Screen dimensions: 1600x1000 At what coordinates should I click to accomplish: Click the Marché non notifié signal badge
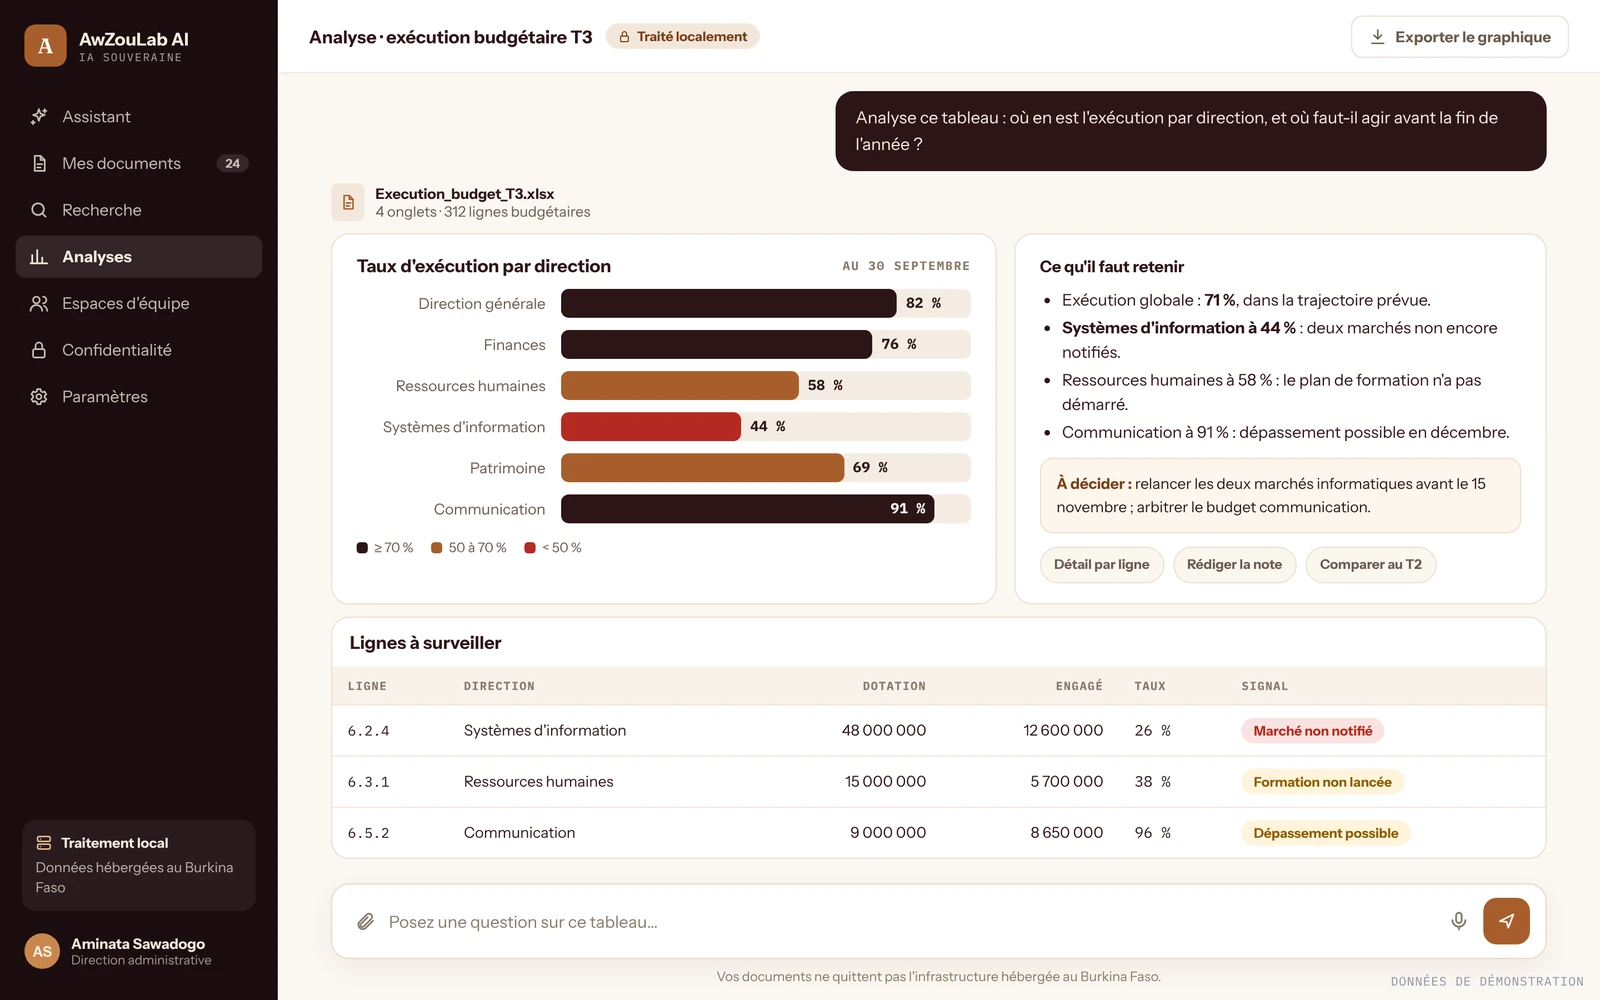click(1312, 731)
